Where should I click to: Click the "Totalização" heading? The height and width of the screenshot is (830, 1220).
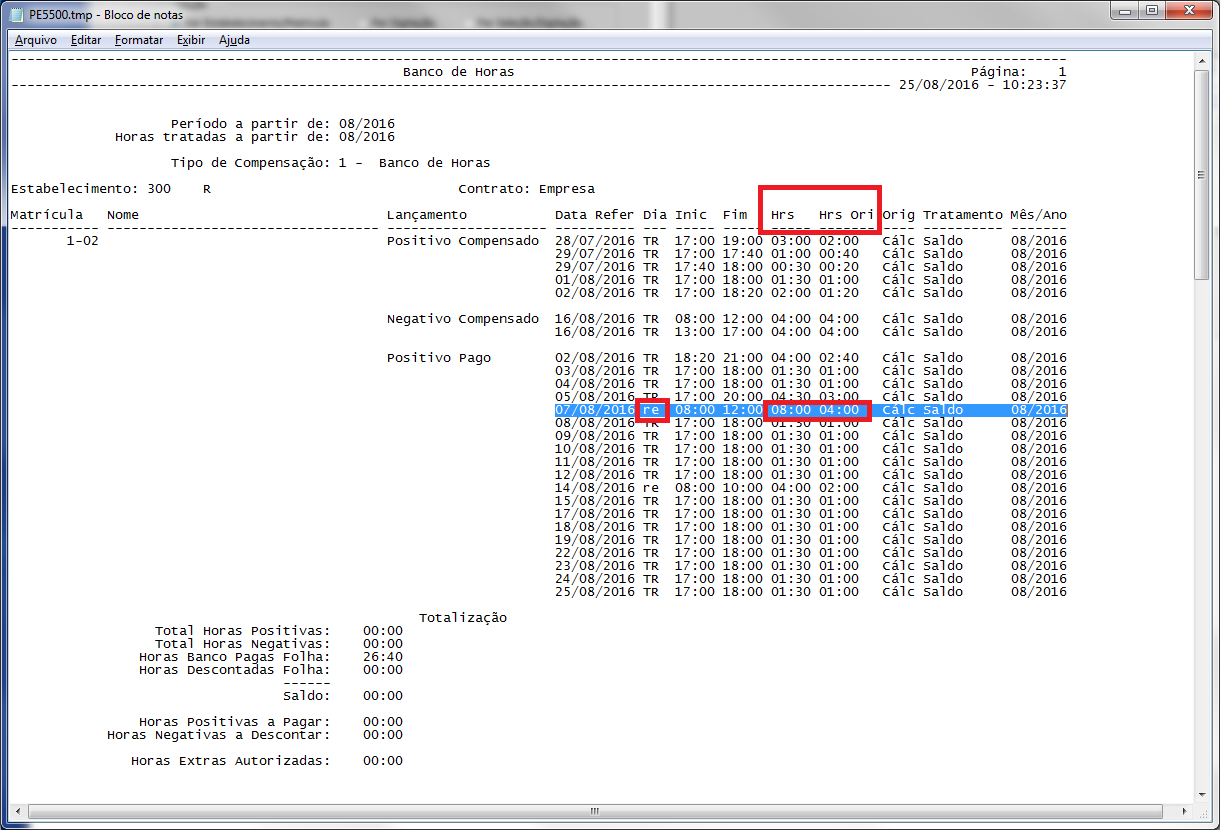click(463, 618)
